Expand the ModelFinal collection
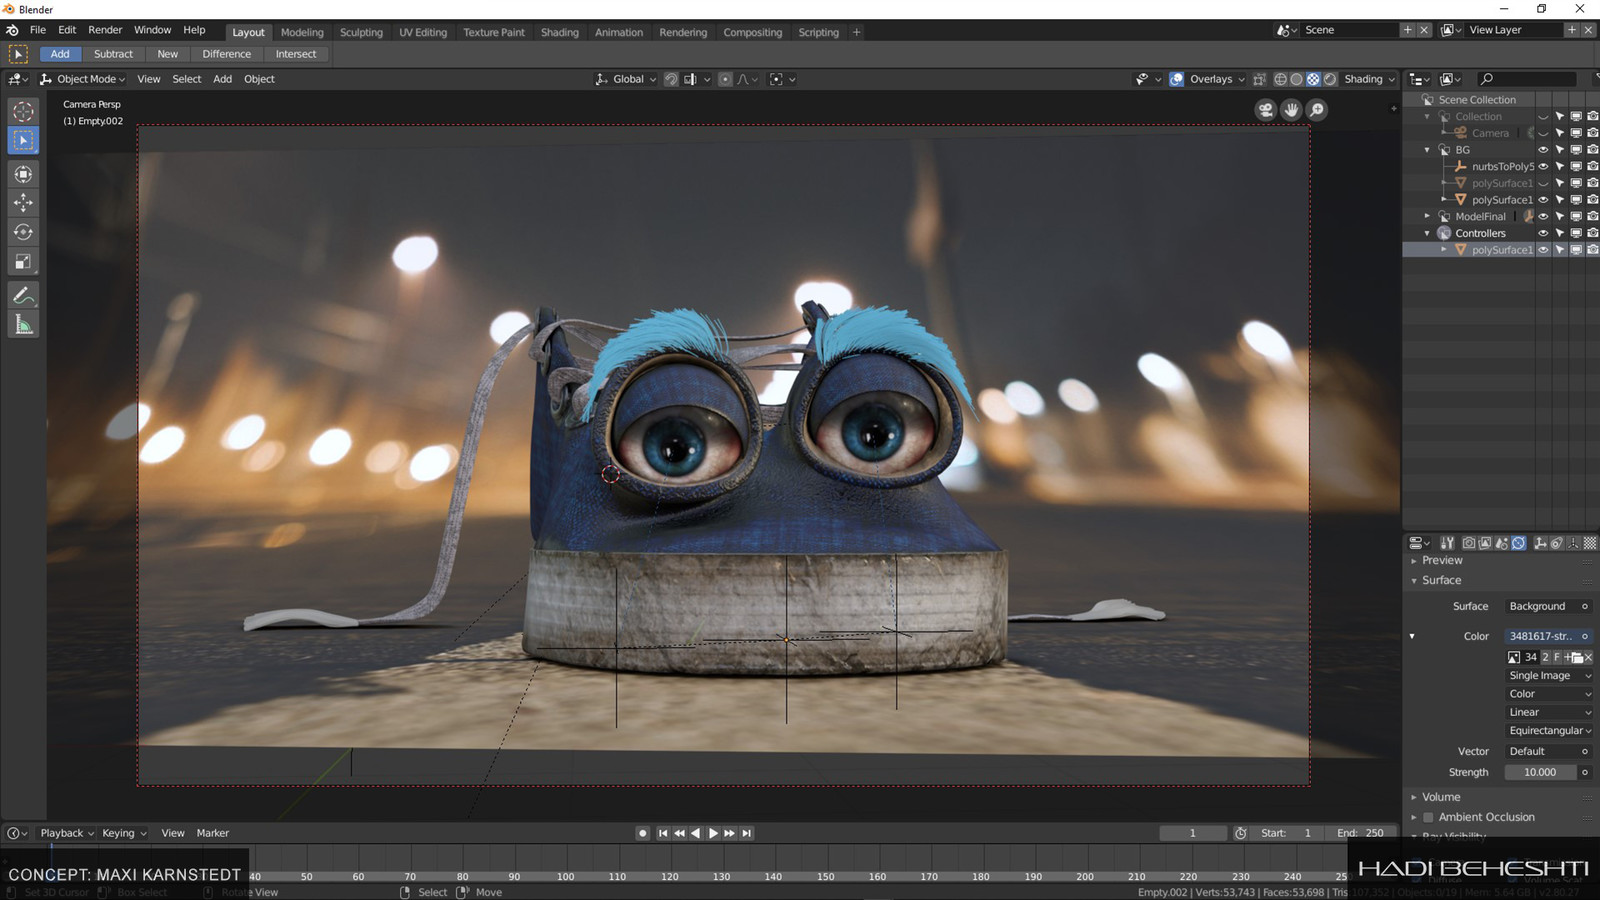 point(1427,216)
